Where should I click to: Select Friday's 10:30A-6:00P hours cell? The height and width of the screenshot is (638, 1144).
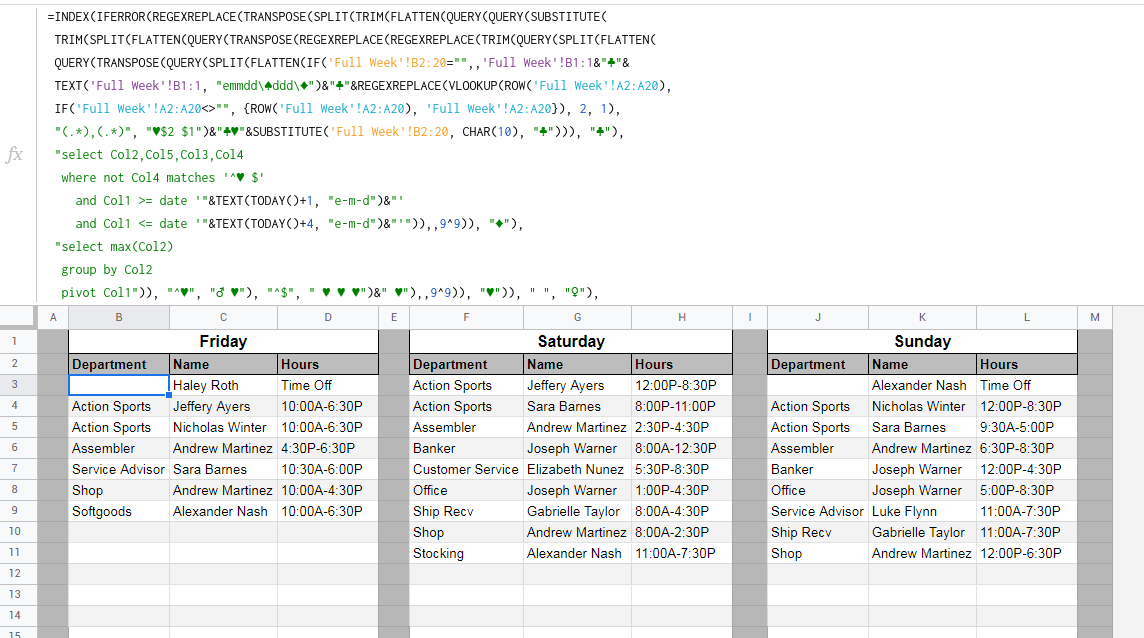coord(328,469)
